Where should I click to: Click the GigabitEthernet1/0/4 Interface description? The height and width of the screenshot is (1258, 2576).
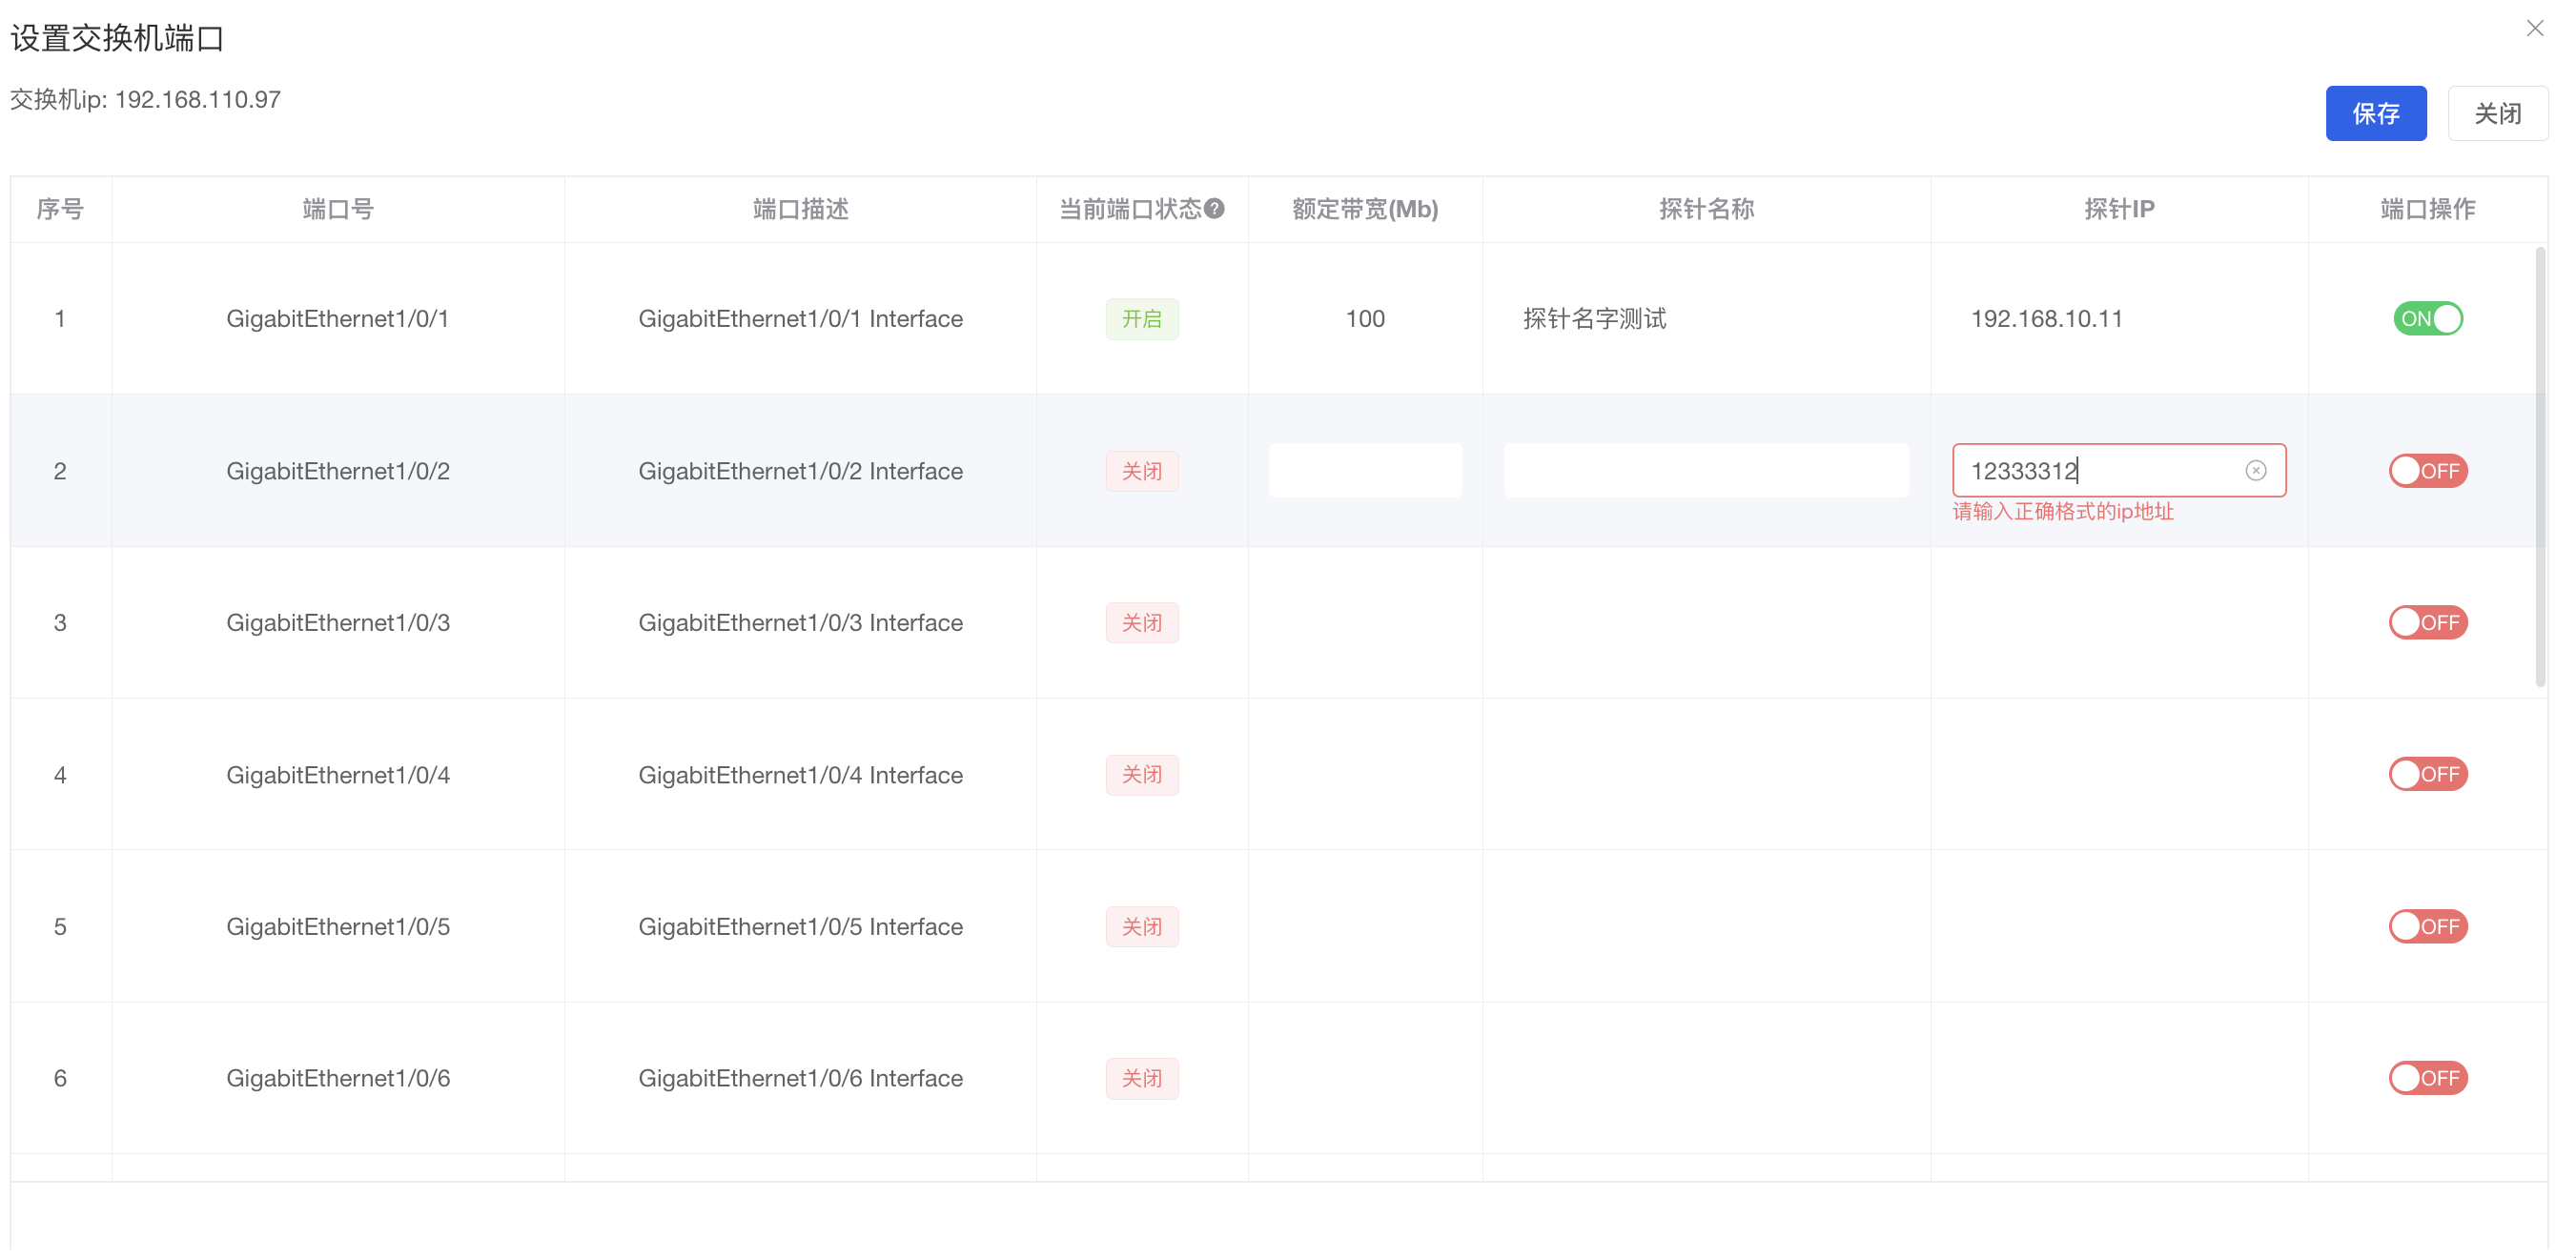point(800,775)
